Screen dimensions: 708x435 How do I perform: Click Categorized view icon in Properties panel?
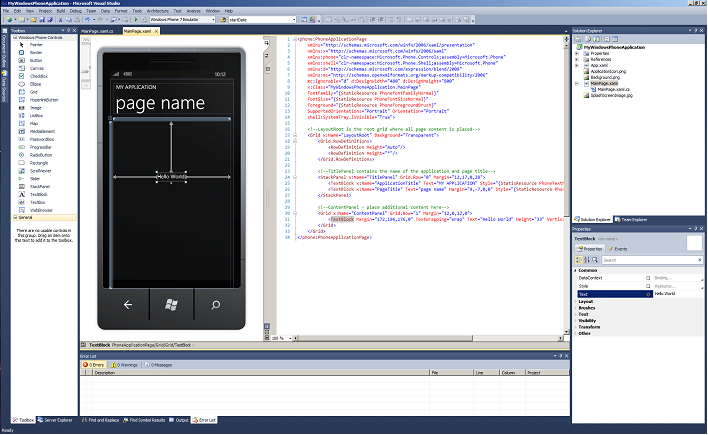tap(579, 260)
